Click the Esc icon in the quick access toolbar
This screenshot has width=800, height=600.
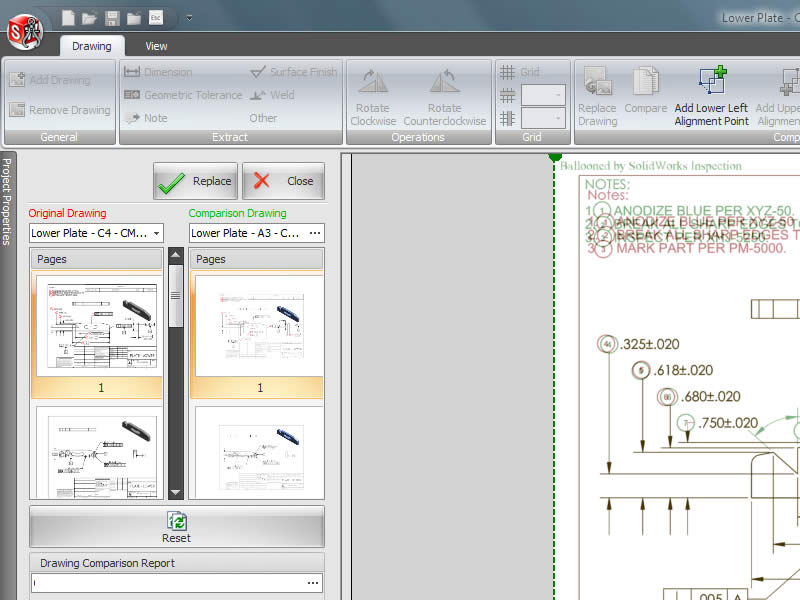154,16
